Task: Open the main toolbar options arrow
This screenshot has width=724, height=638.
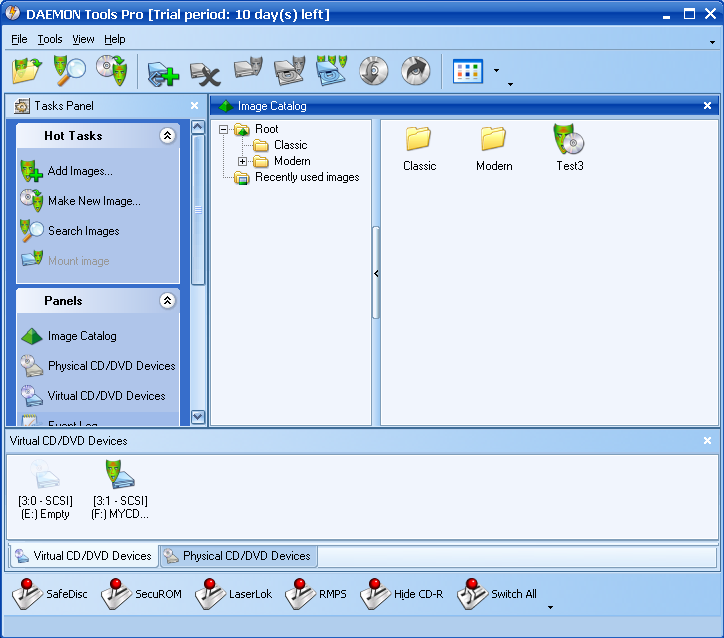Action: coord(510,84)
